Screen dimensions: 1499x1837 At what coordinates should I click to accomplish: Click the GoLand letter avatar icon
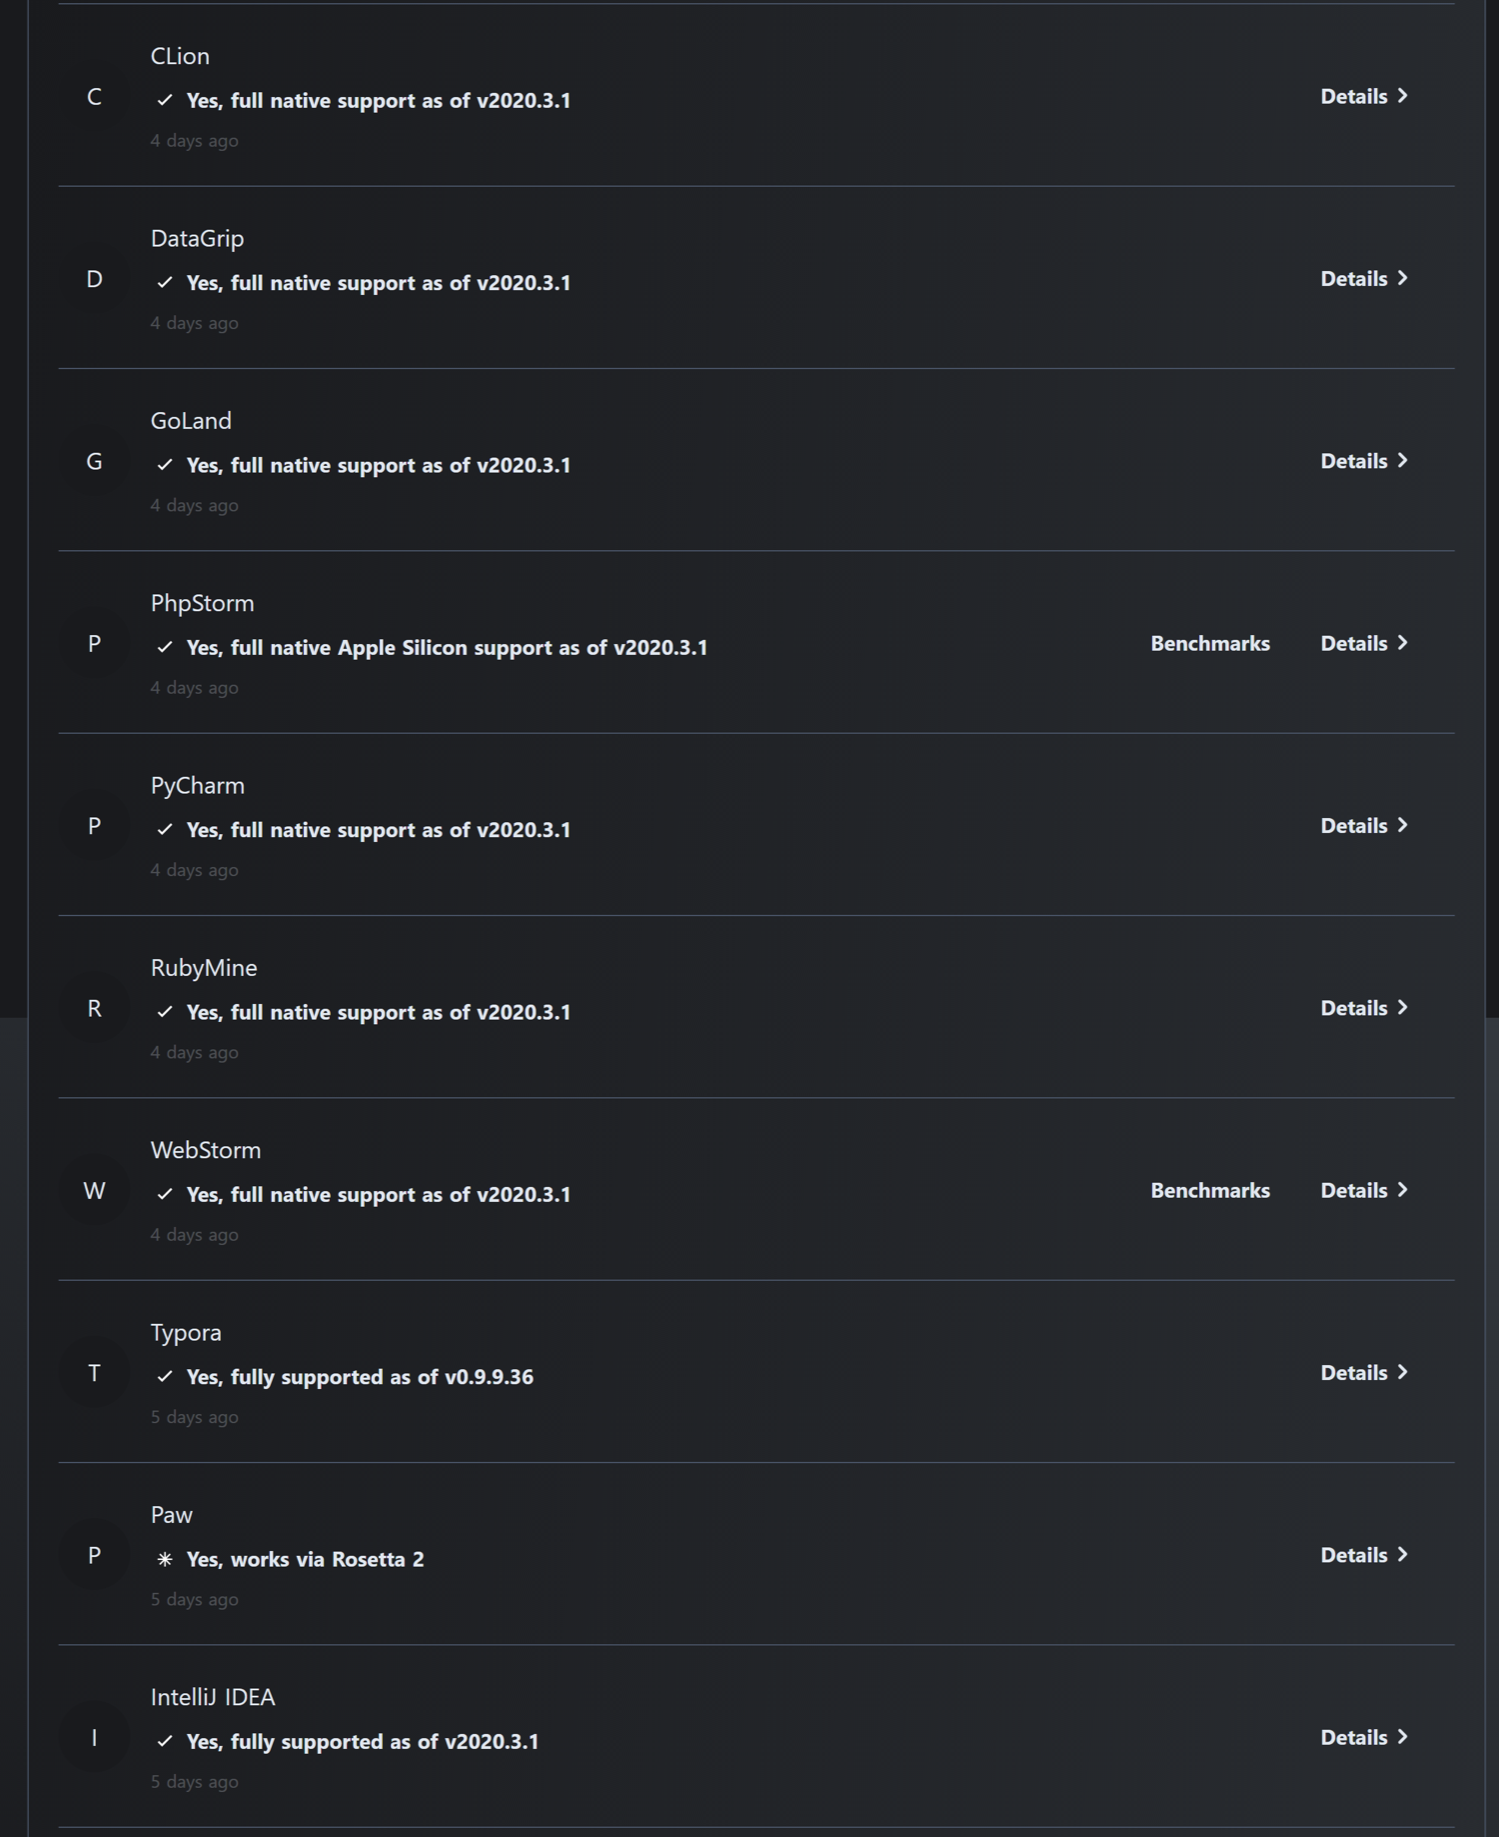coord(94,462)
